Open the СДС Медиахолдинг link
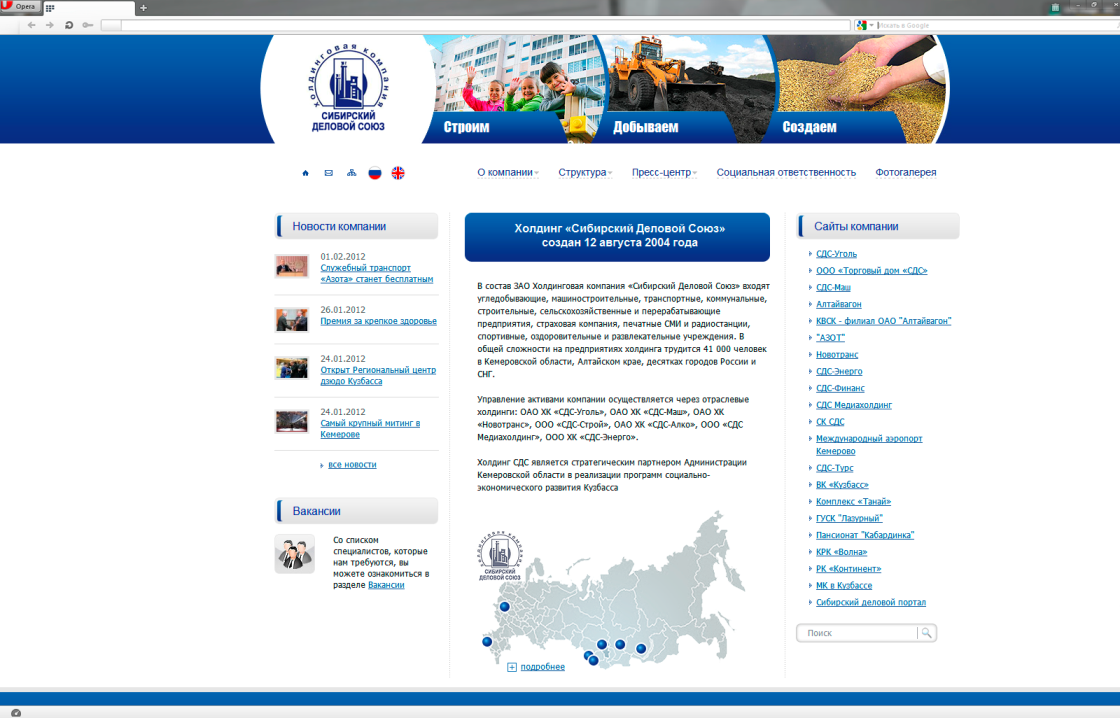The image size is (1120, 718). click(x=854, y=405)
